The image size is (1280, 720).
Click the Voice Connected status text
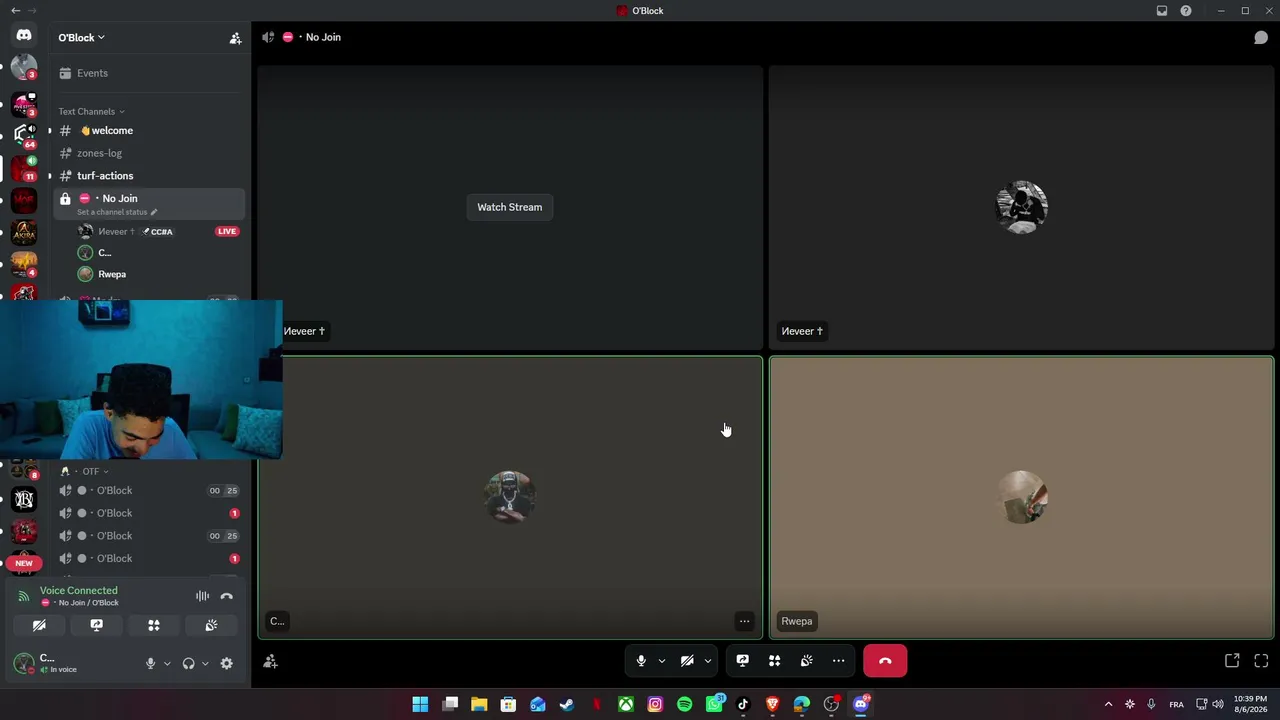click(78, 590)
